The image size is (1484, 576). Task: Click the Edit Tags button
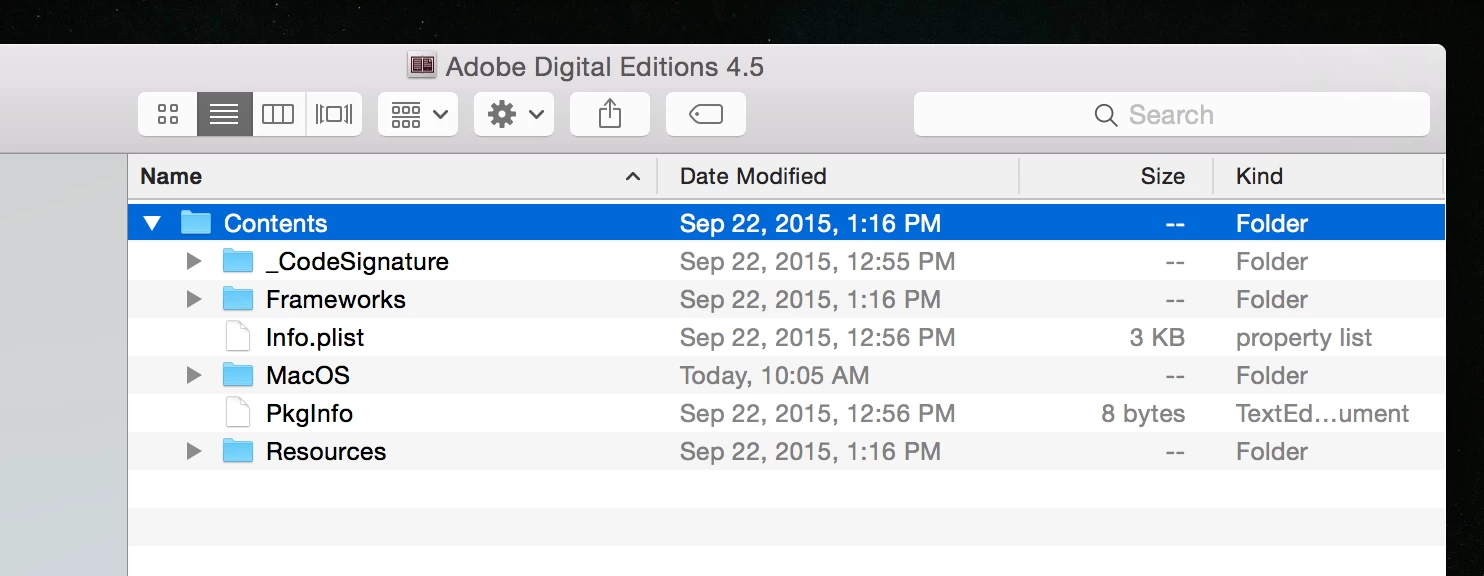pyautogui.click(x=706, y=114)
